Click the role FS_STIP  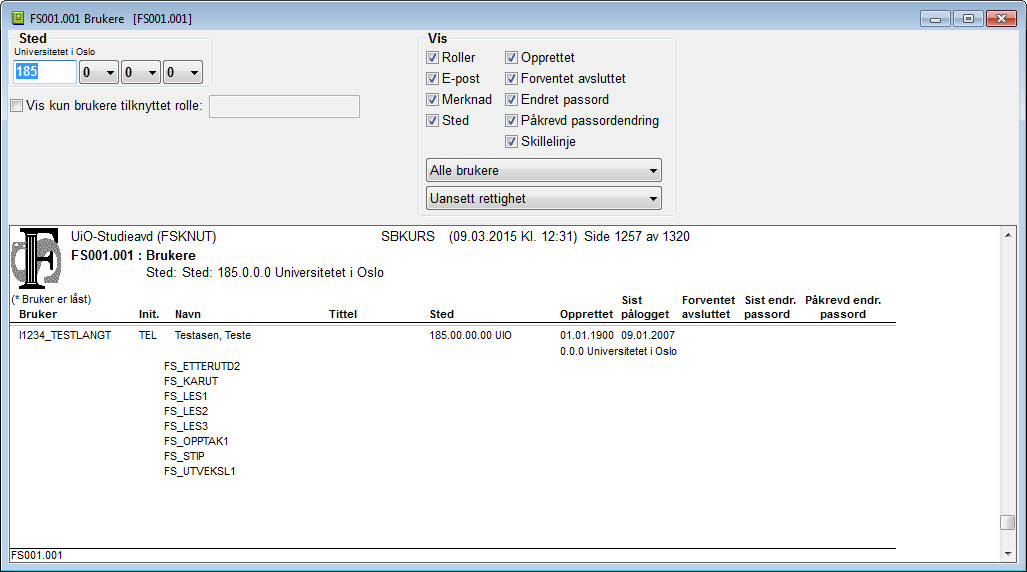click(x=184, y=457)
